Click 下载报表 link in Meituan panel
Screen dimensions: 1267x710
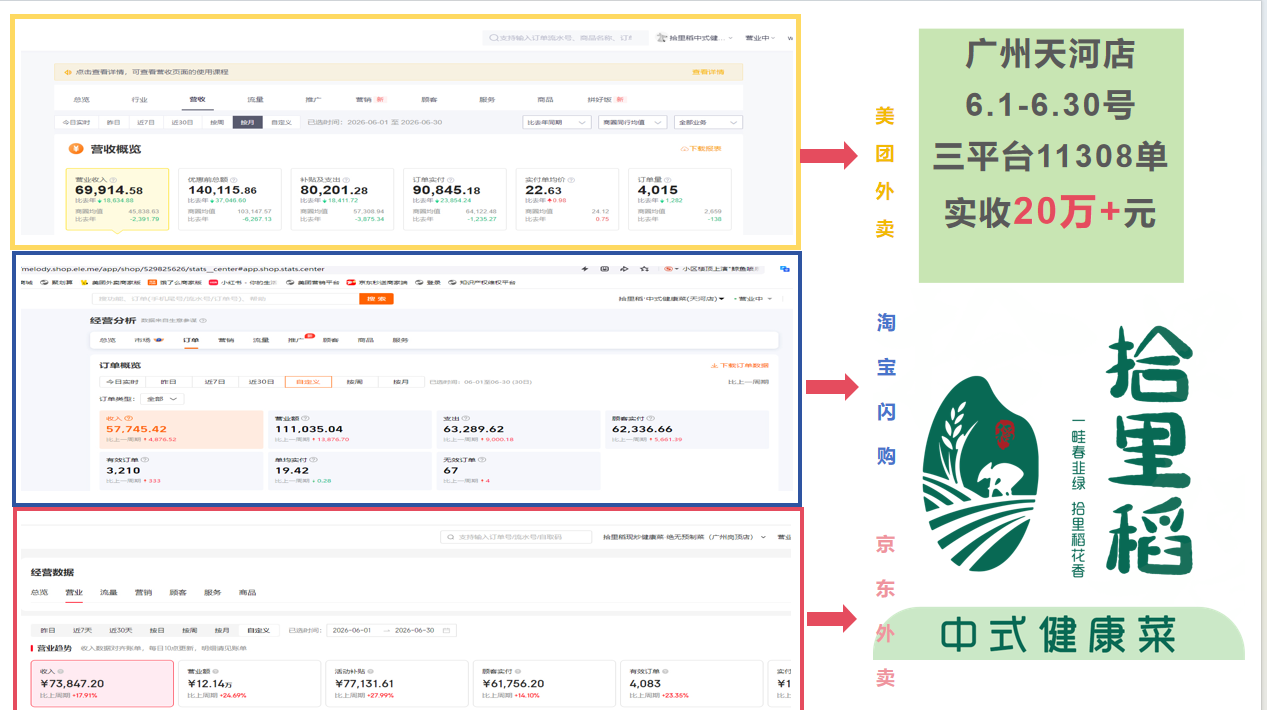[x=701, y=149]
